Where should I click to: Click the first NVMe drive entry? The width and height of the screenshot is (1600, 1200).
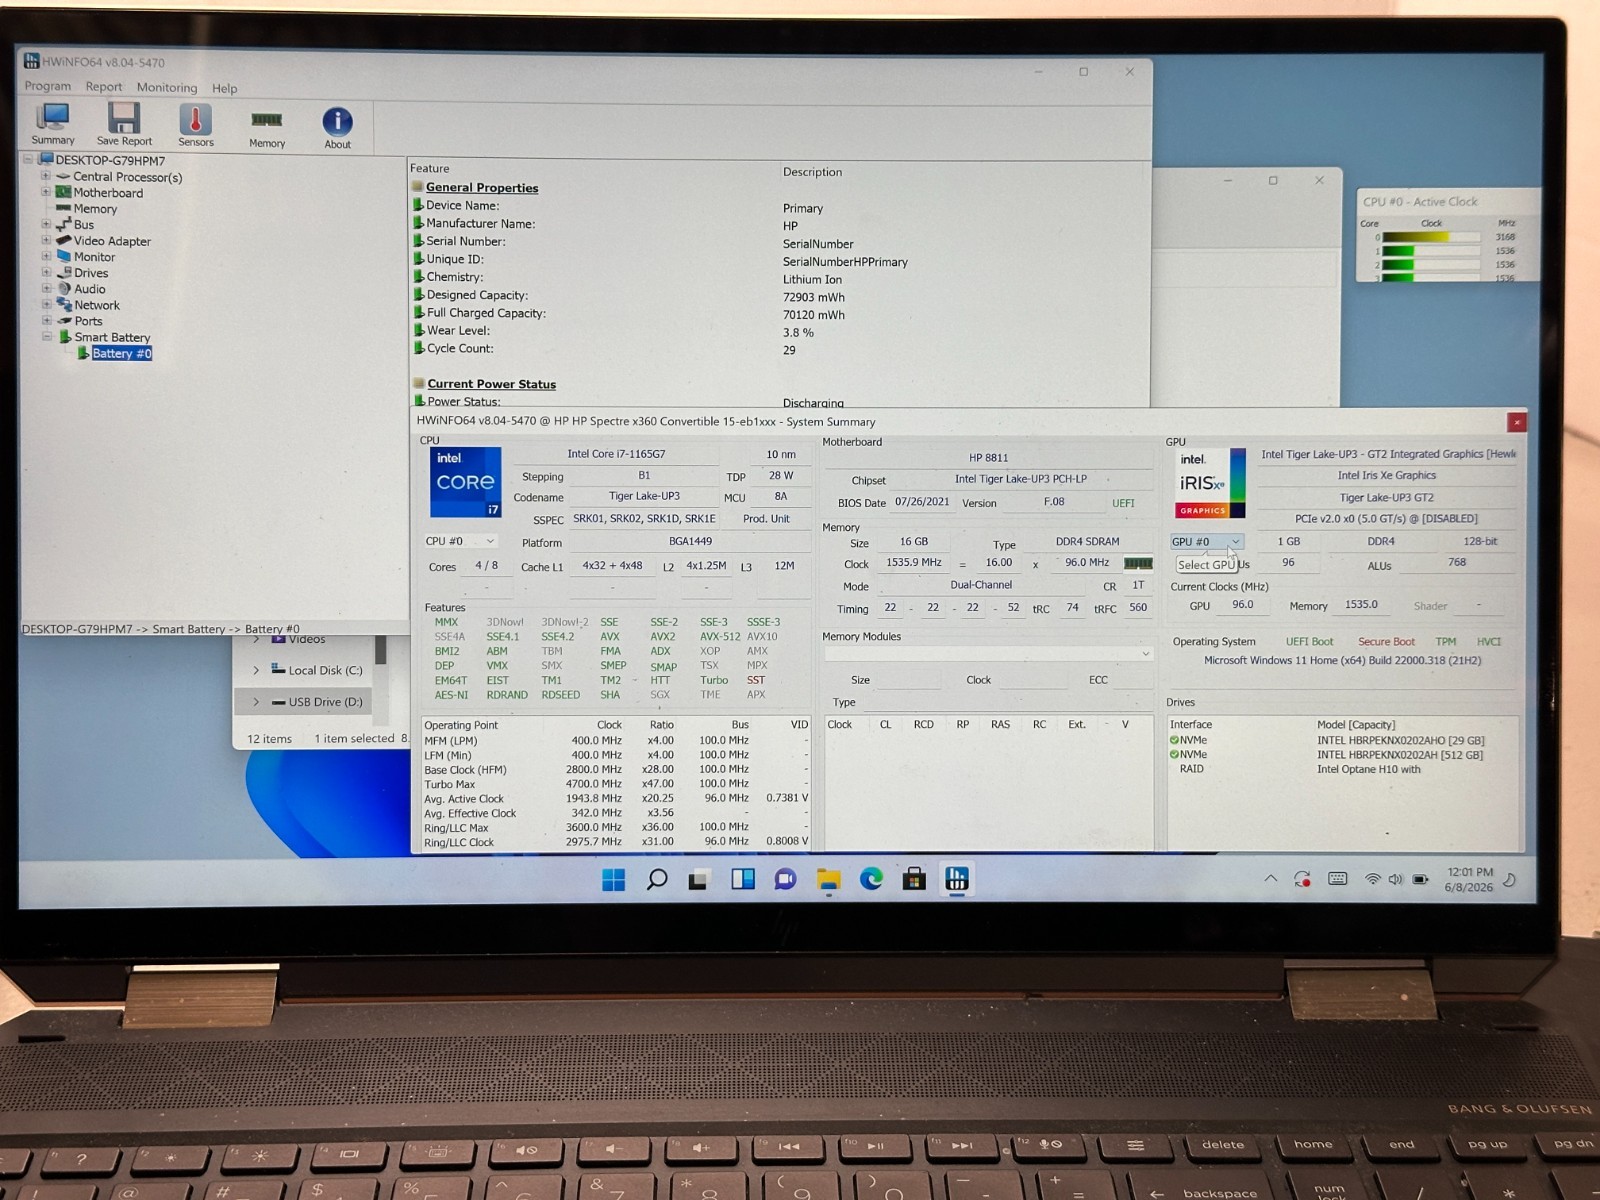[1326, 740]
